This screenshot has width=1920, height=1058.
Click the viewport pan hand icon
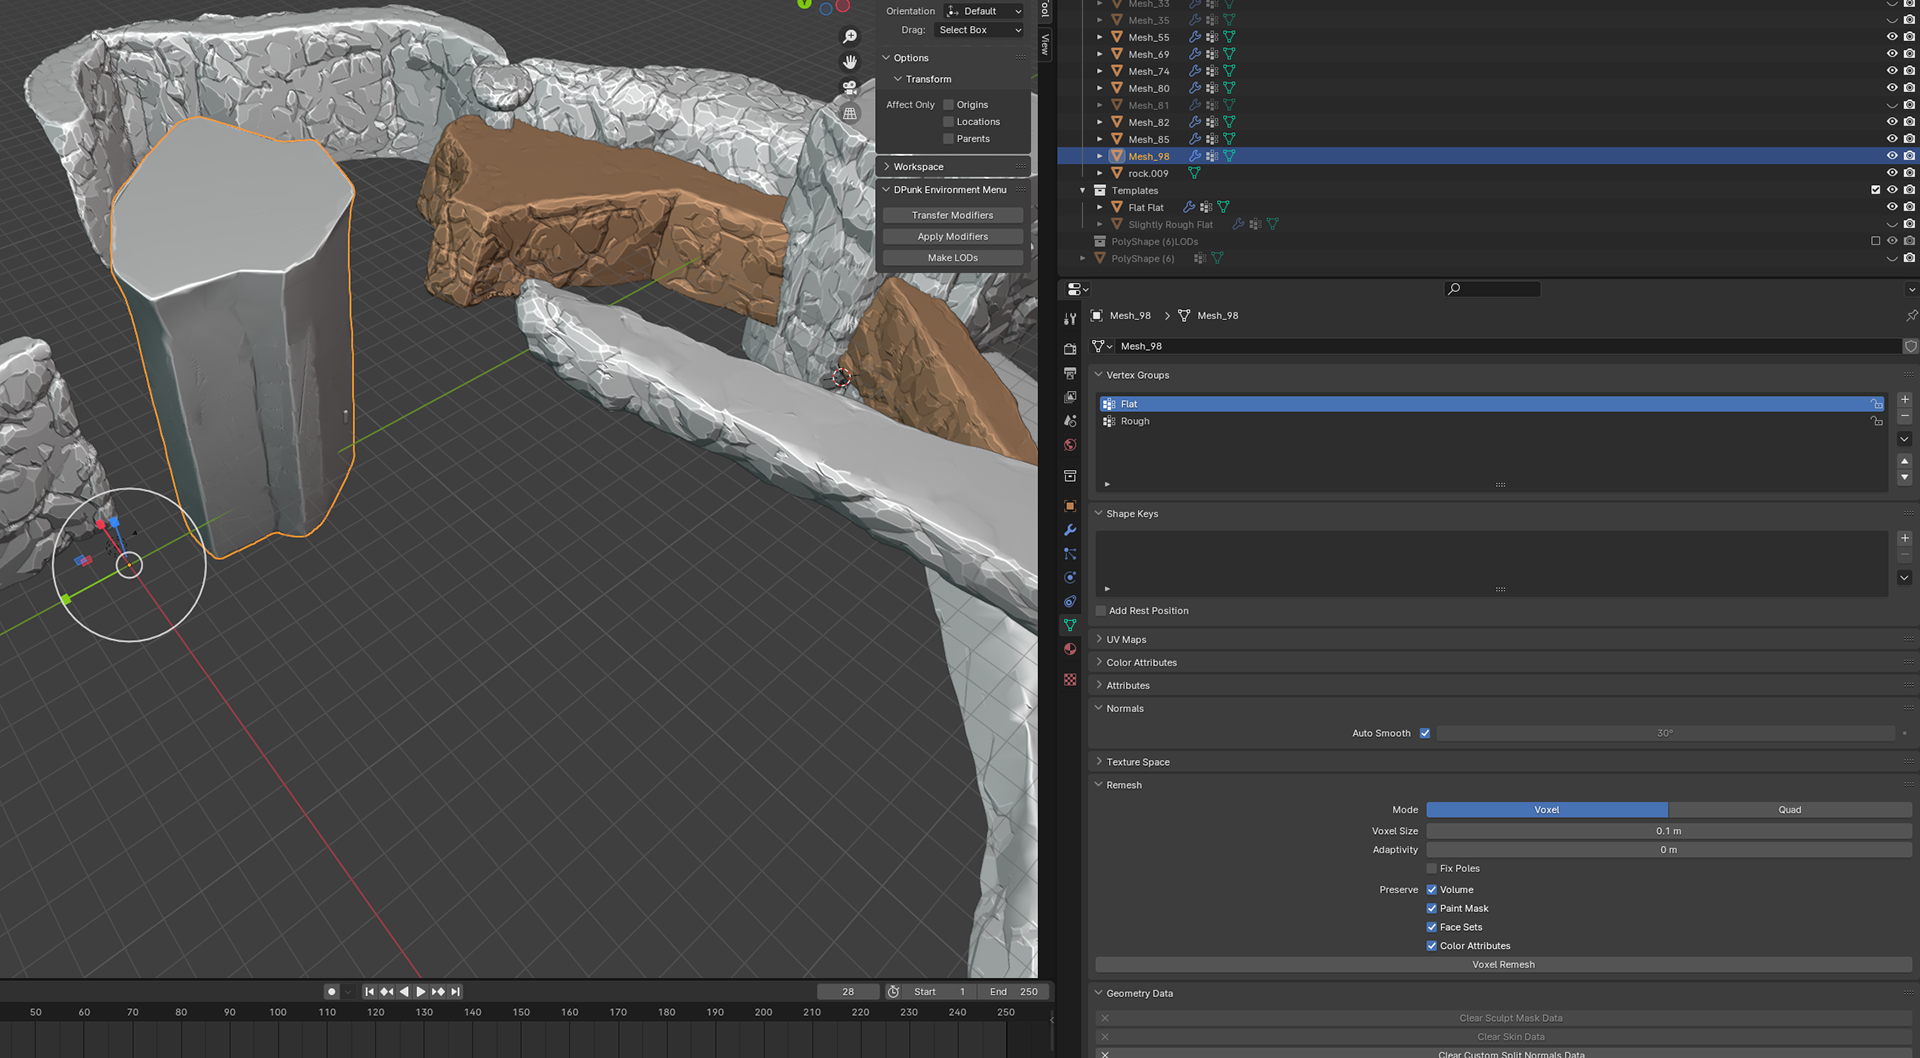850,62
